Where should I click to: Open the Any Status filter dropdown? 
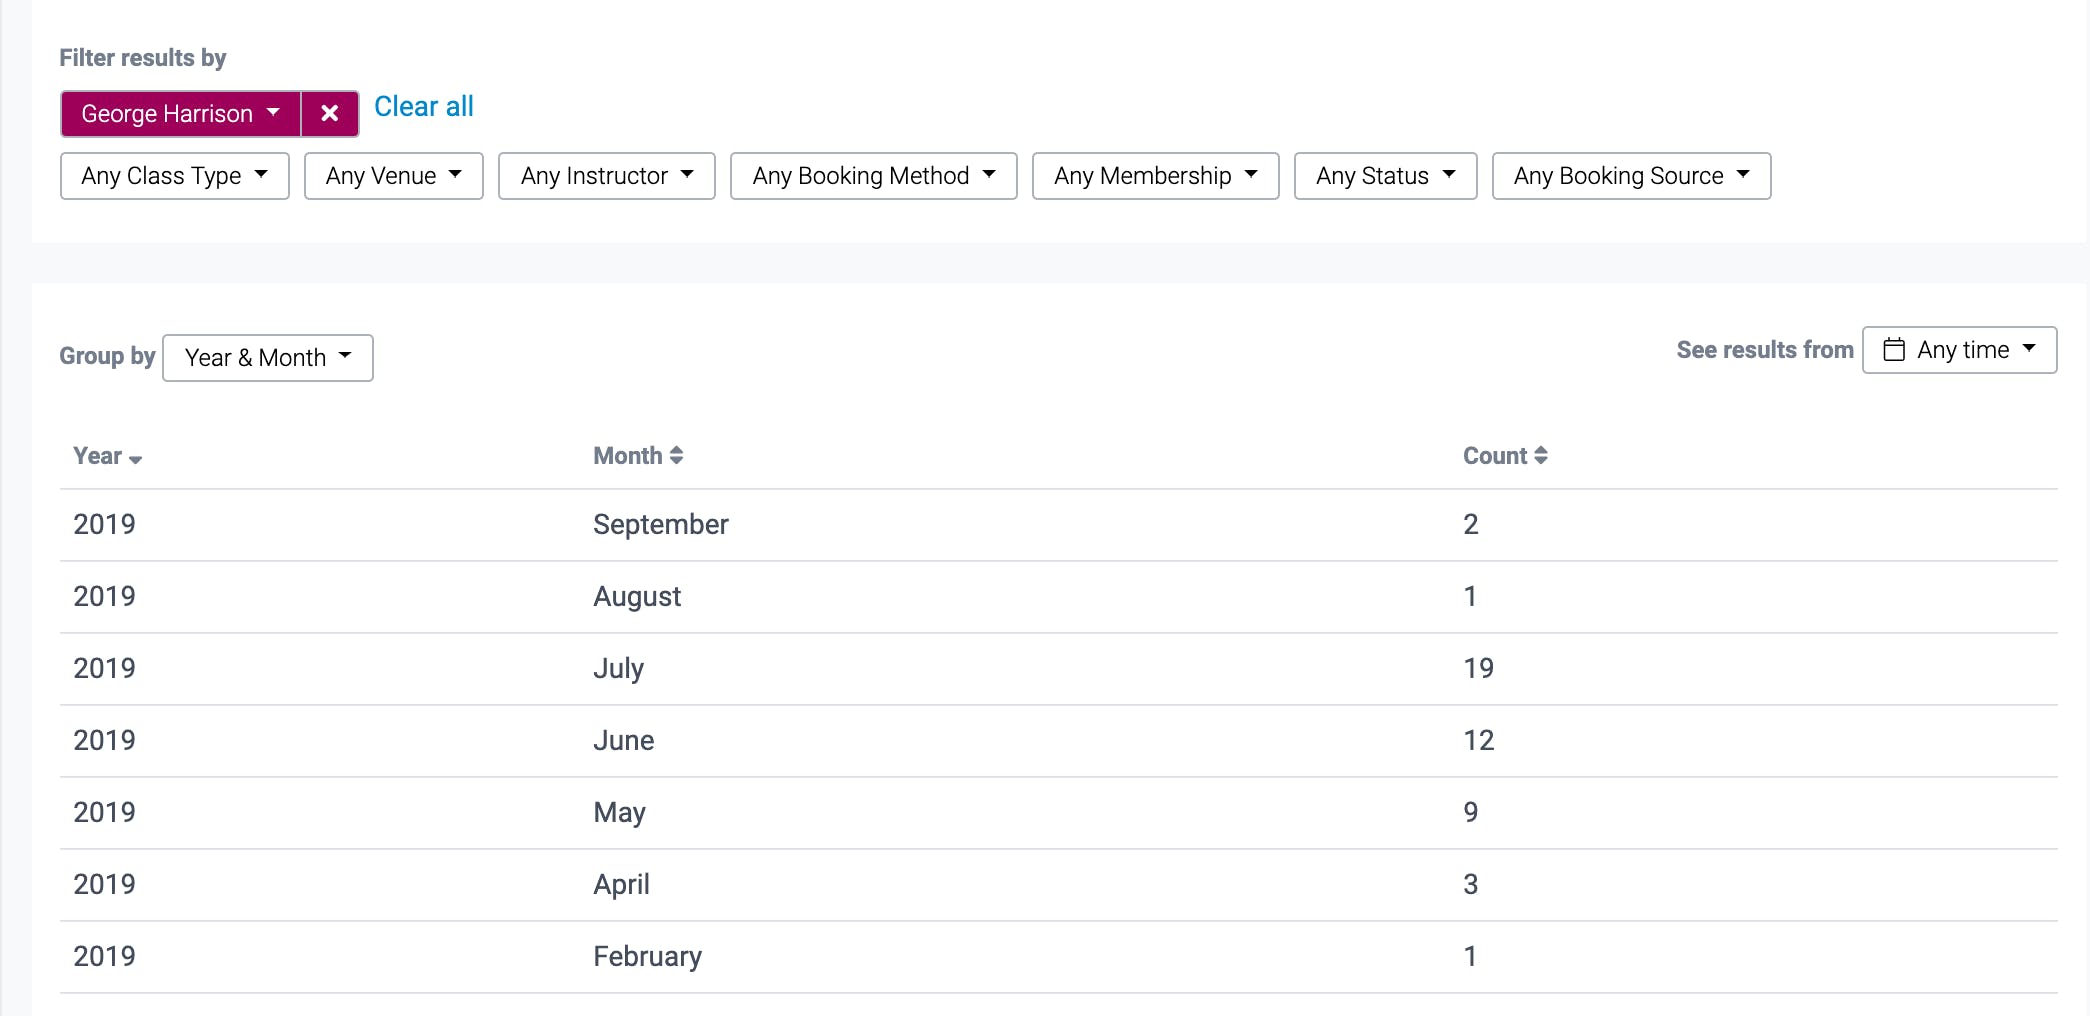[1384, 175]
